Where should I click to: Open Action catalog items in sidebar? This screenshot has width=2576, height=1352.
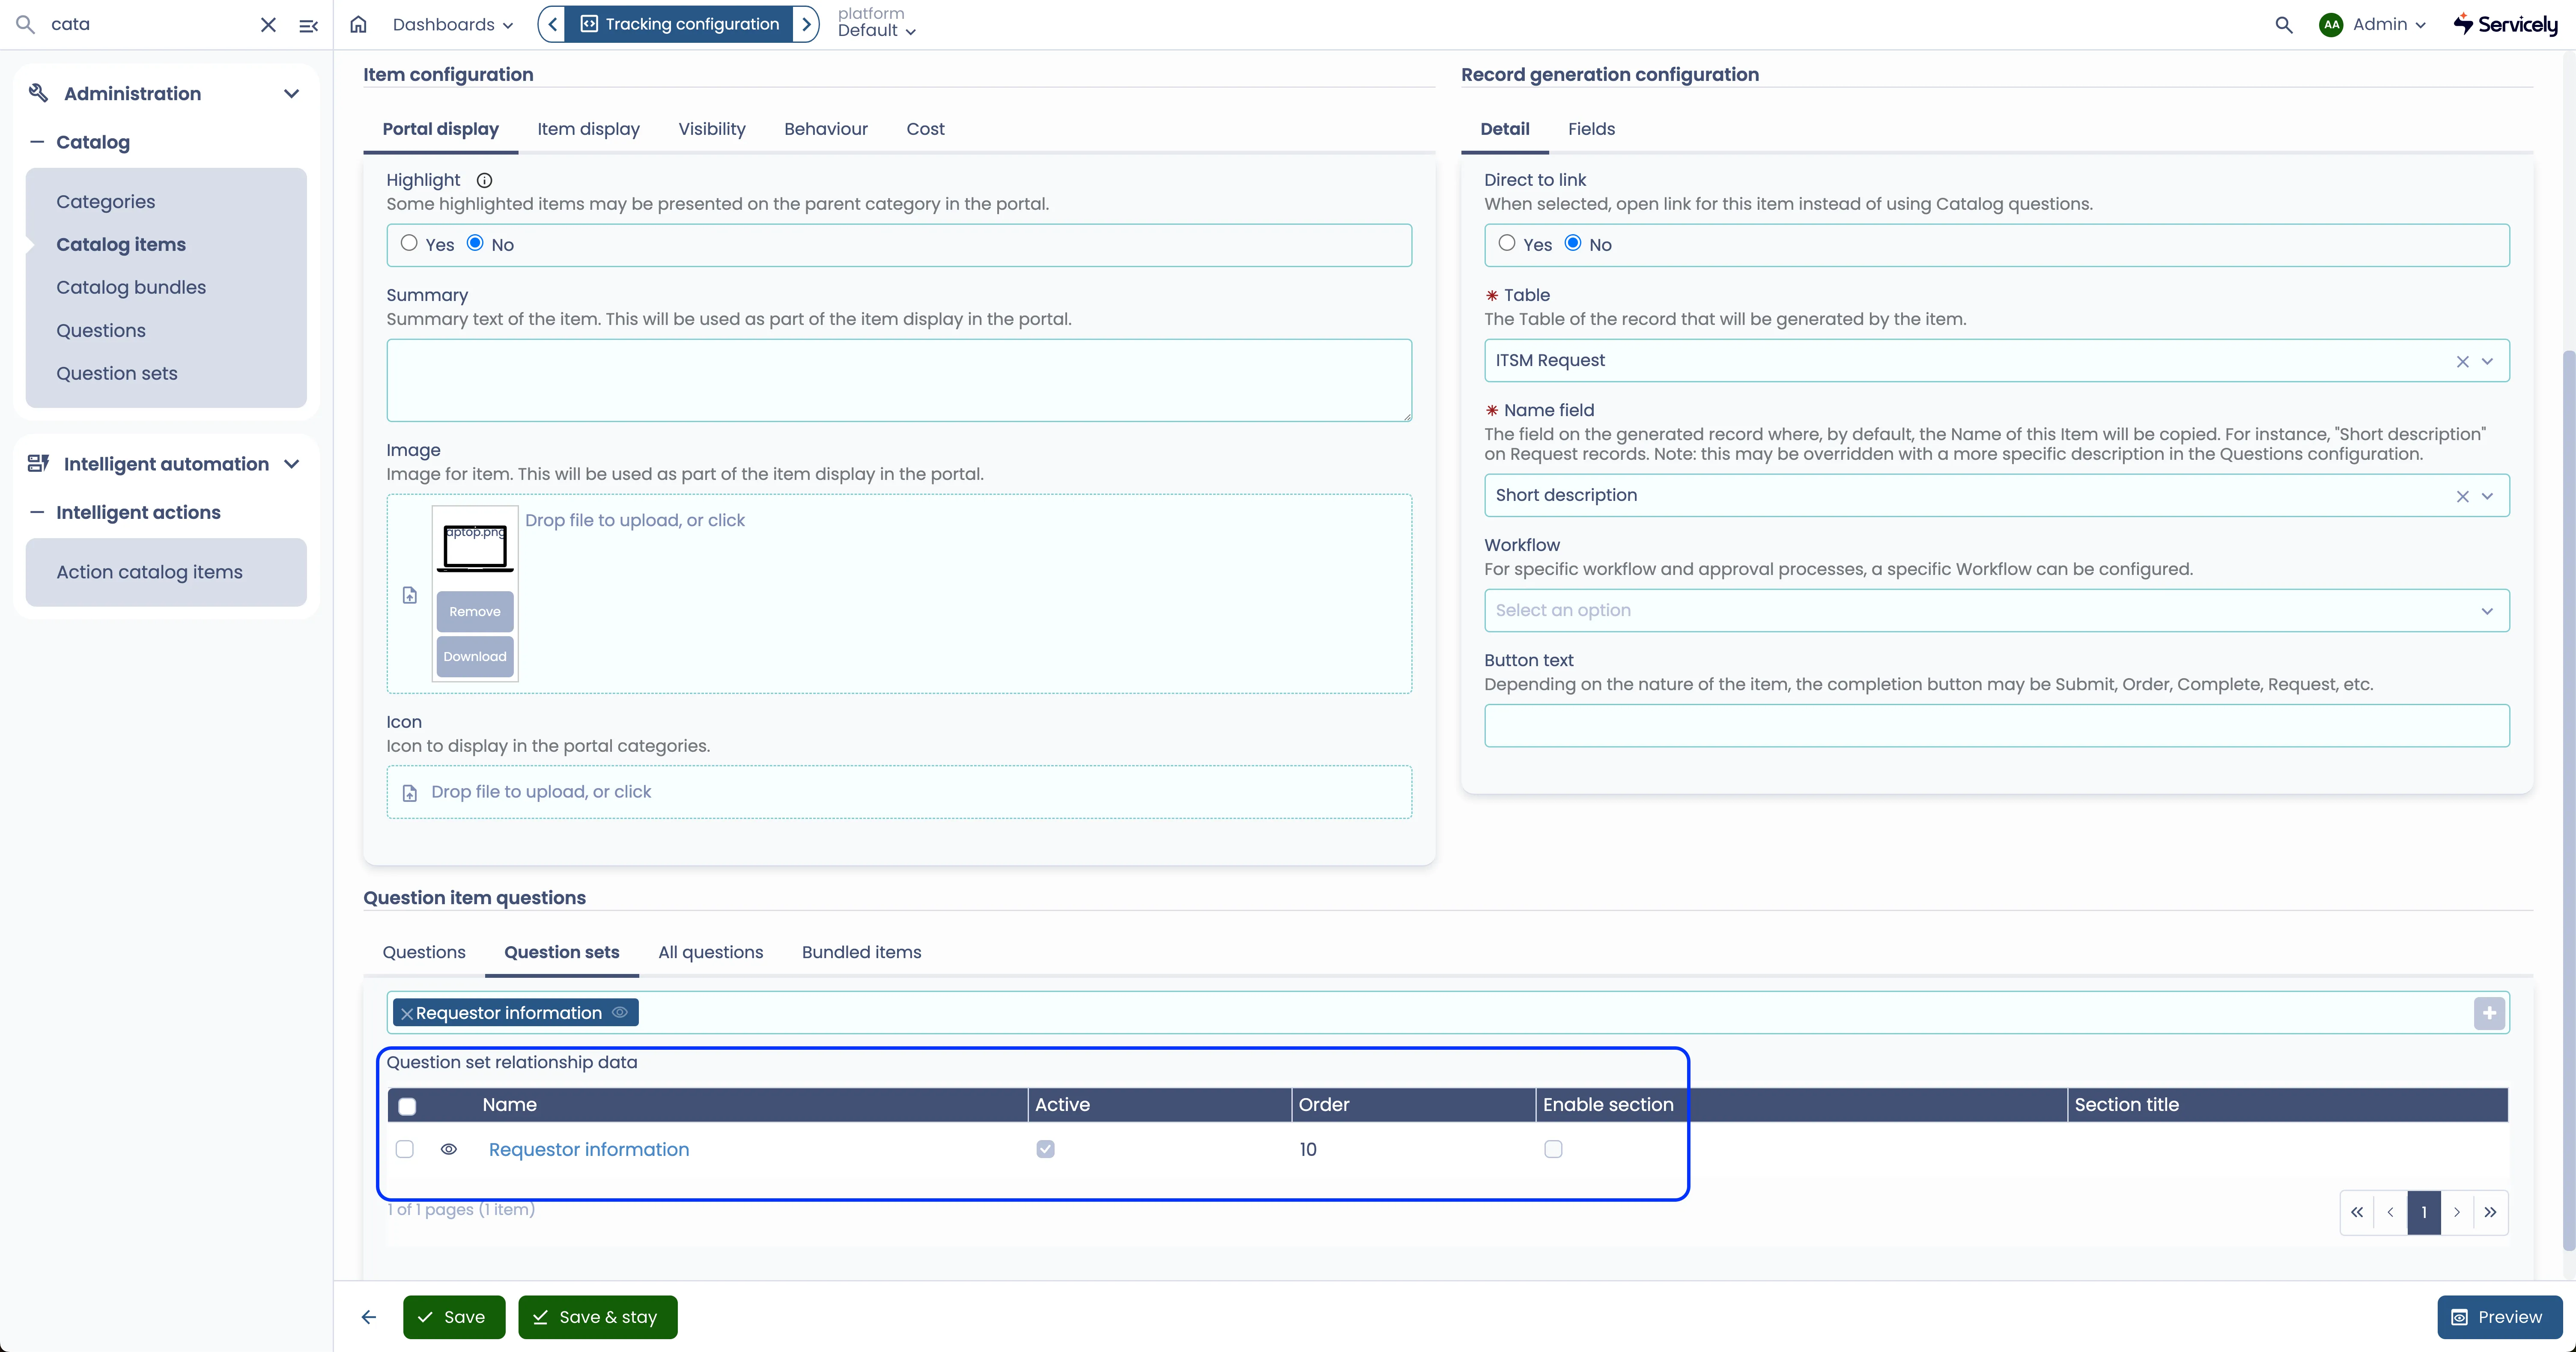pyautogui.click(x=149, y=572)
